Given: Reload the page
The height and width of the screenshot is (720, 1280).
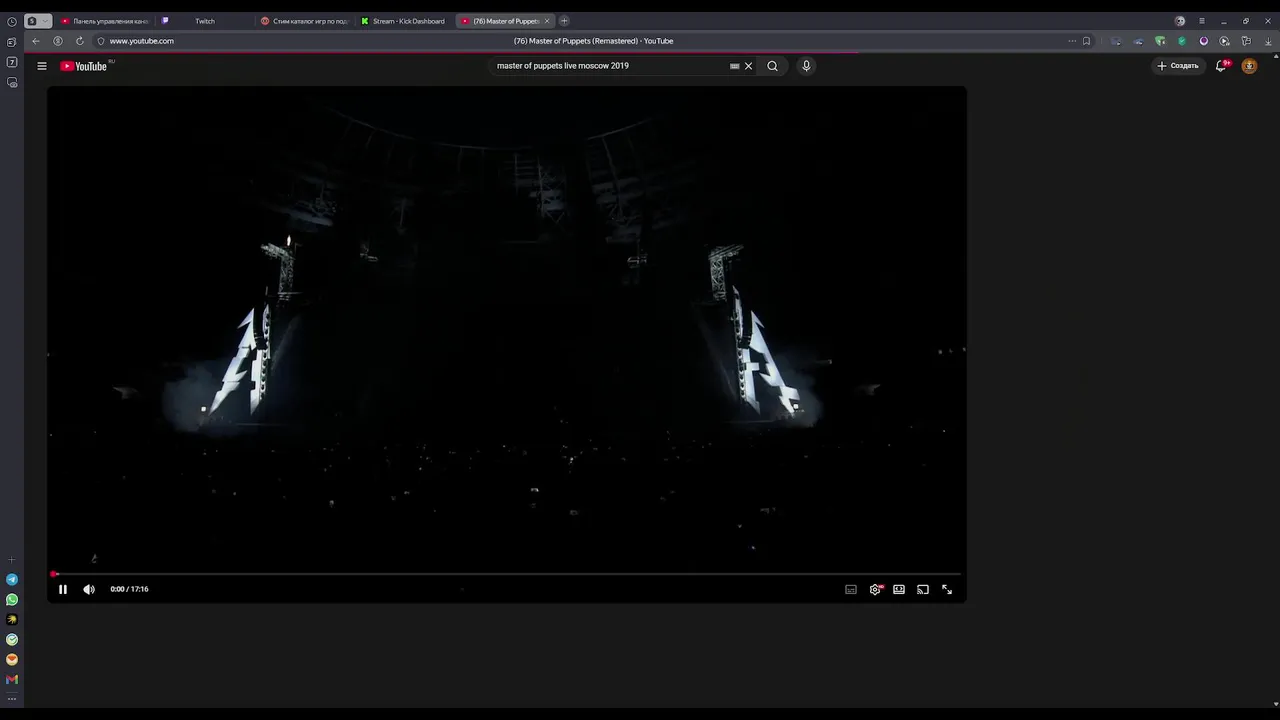Looking at the screenshot, I should 80,41.
